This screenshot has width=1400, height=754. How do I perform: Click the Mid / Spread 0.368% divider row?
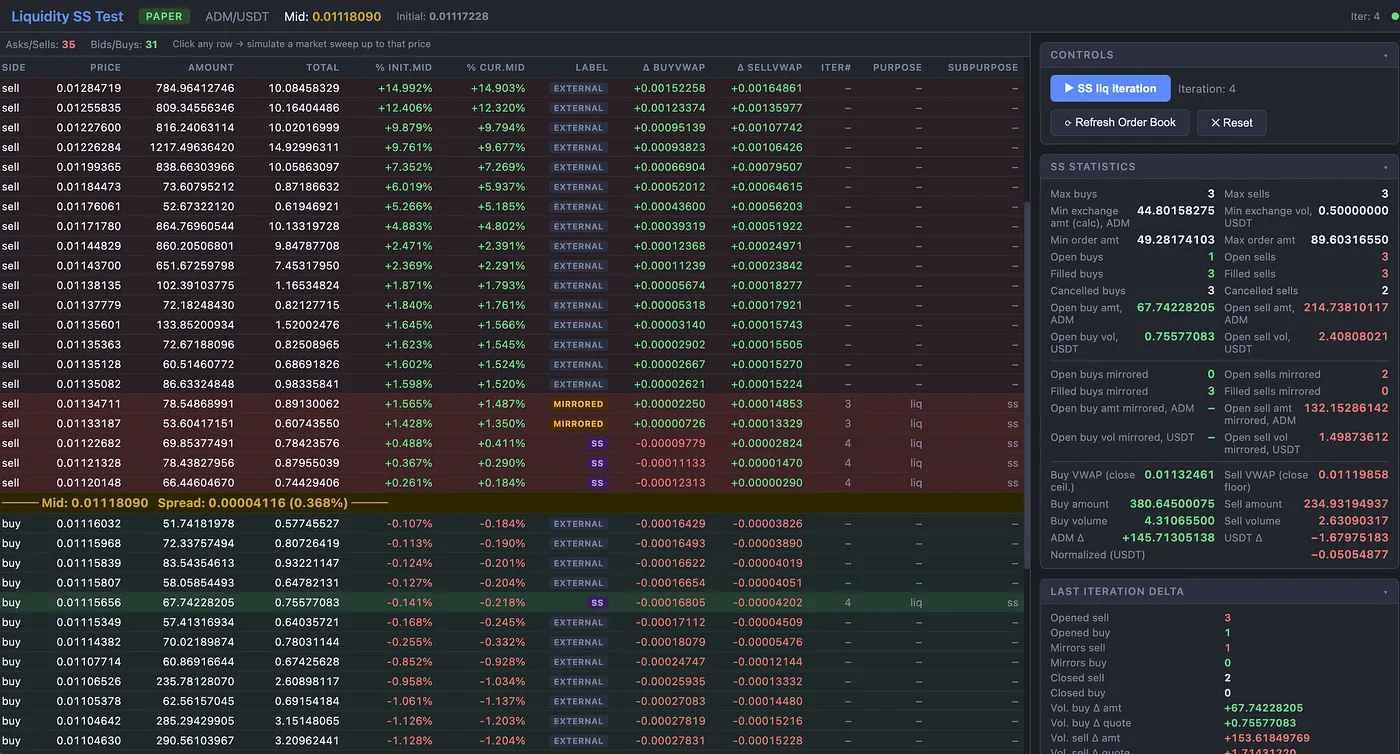(x=512, y=503)
